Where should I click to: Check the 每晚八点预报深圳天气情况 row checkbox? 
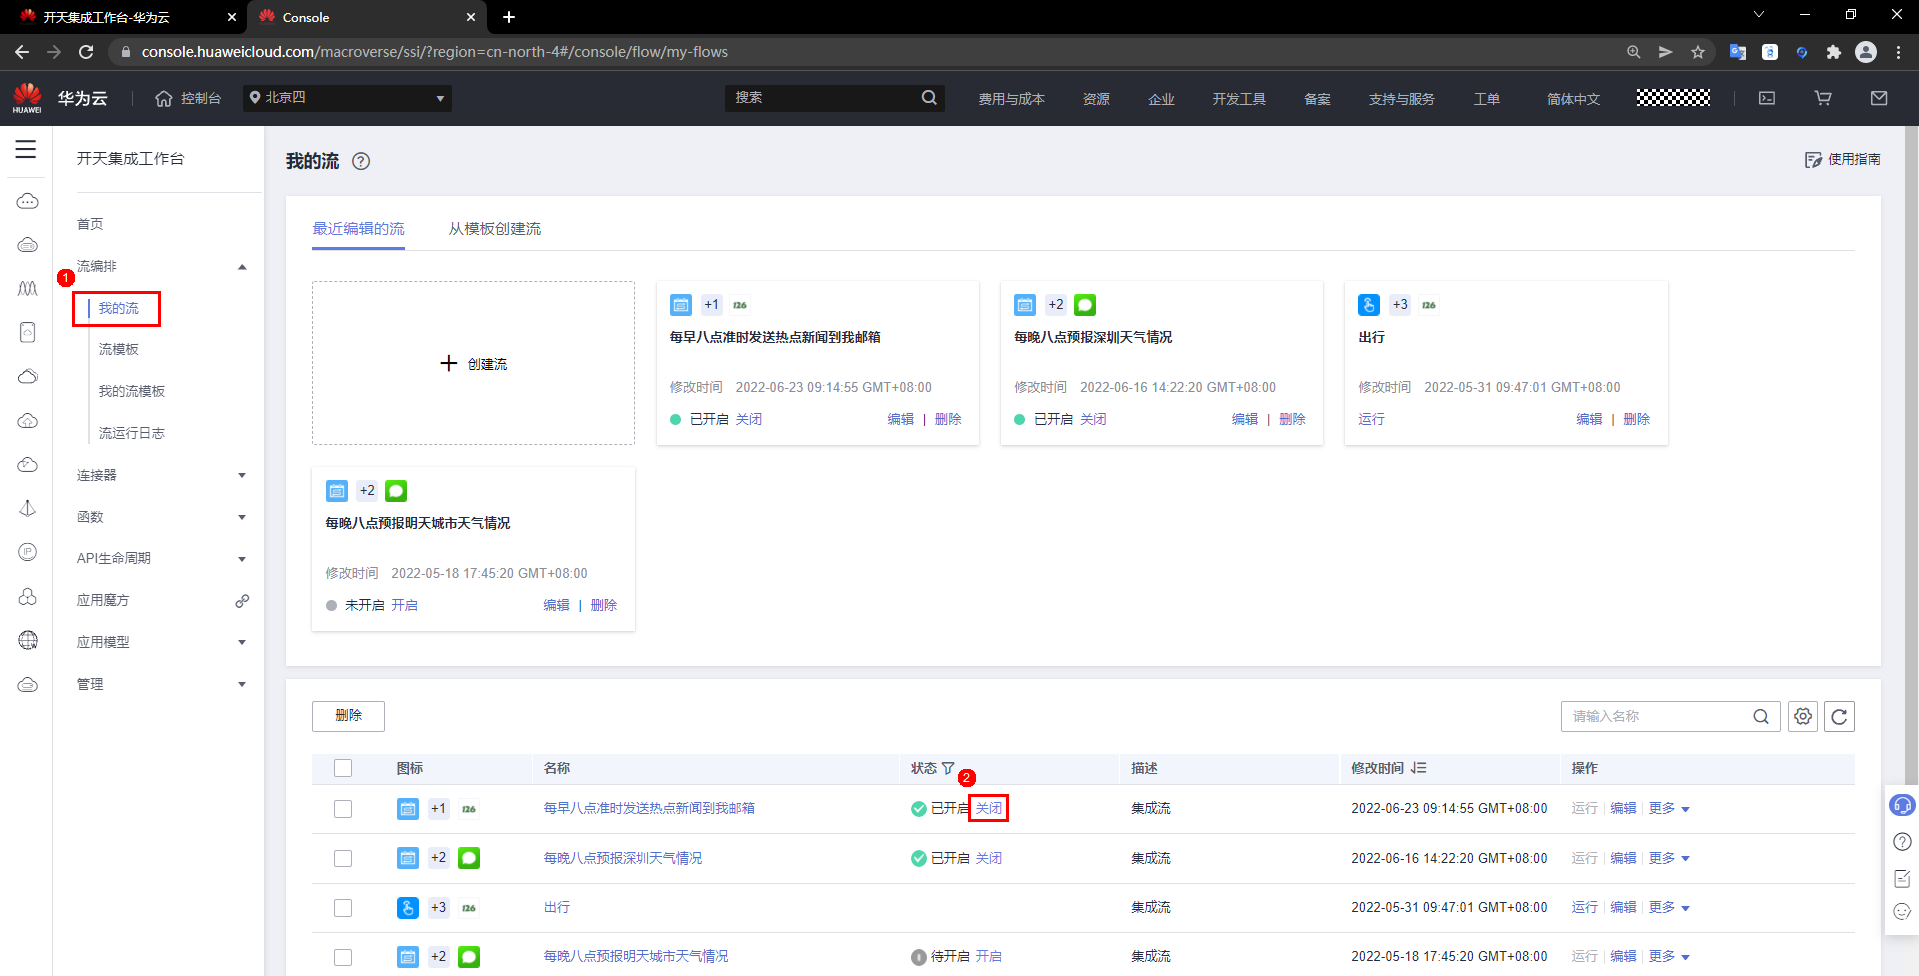(x=343, y=858)
